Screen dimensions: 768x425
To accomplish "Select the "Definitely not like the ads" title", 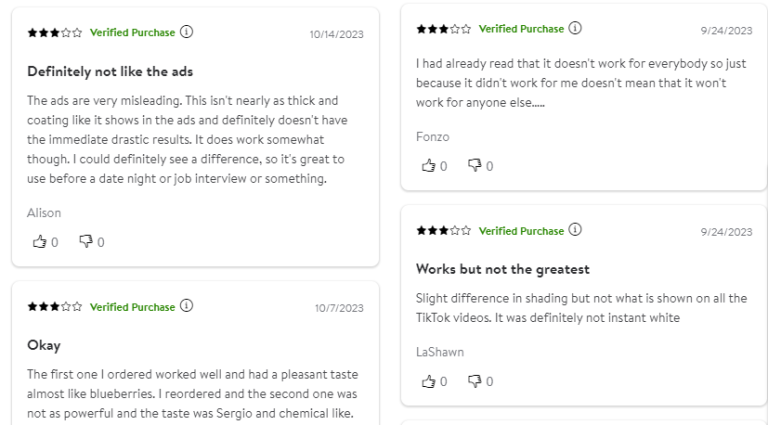I will pos(110,72).
